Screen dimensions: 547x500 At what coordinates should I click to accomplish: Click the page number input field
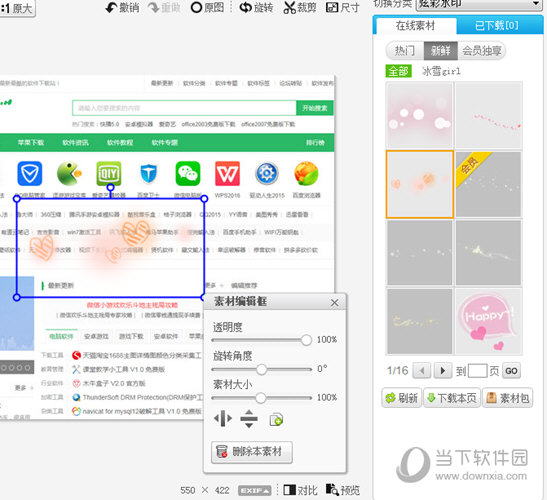477,371
